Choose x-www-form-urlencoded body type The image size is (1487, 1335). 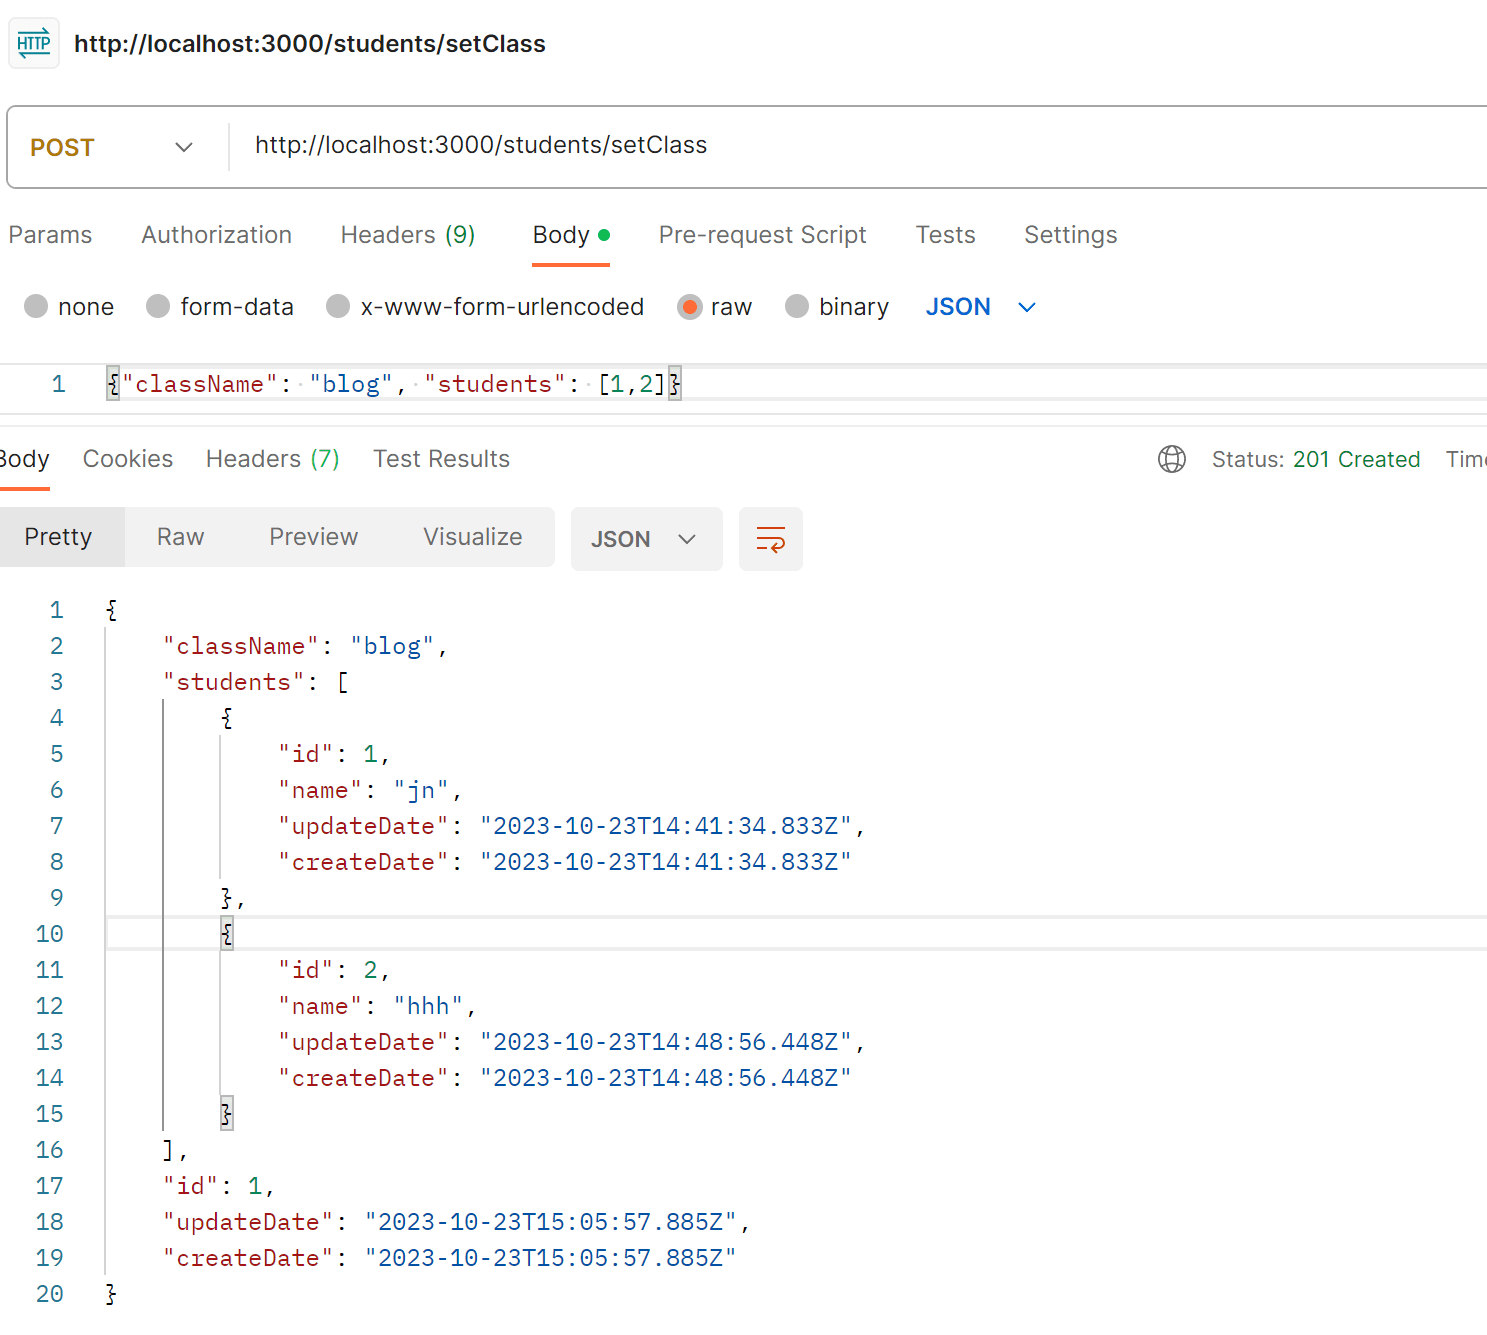tap(339, 306)
